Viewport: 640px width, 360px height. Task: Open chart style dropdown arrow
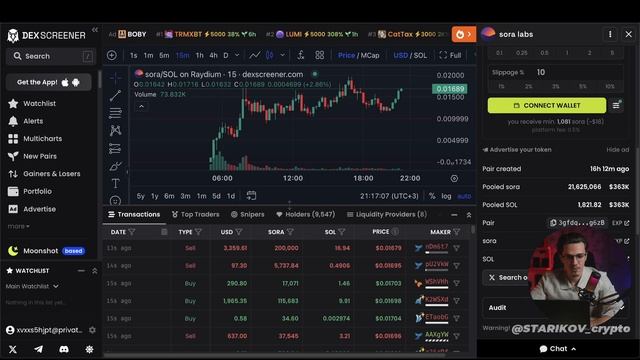click(282, 55)
